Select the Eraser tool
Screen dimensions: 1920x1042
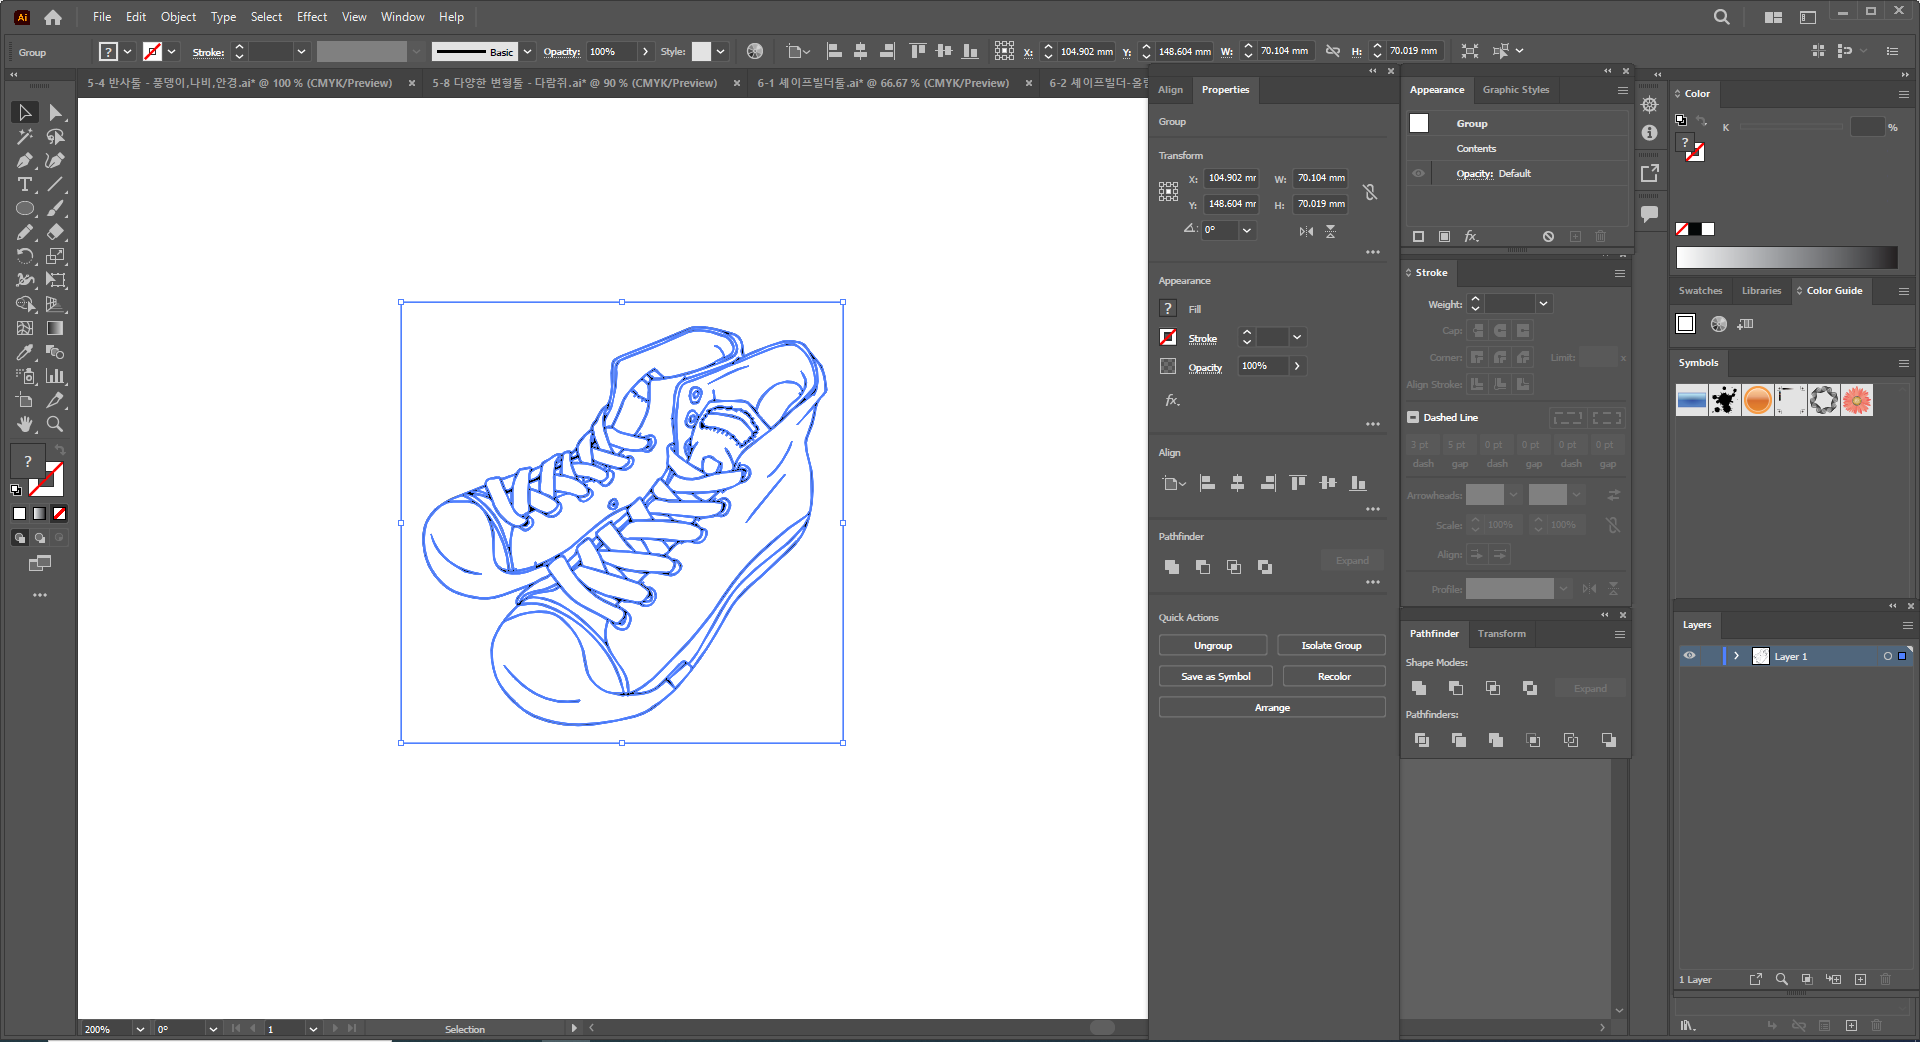point(56,232)
